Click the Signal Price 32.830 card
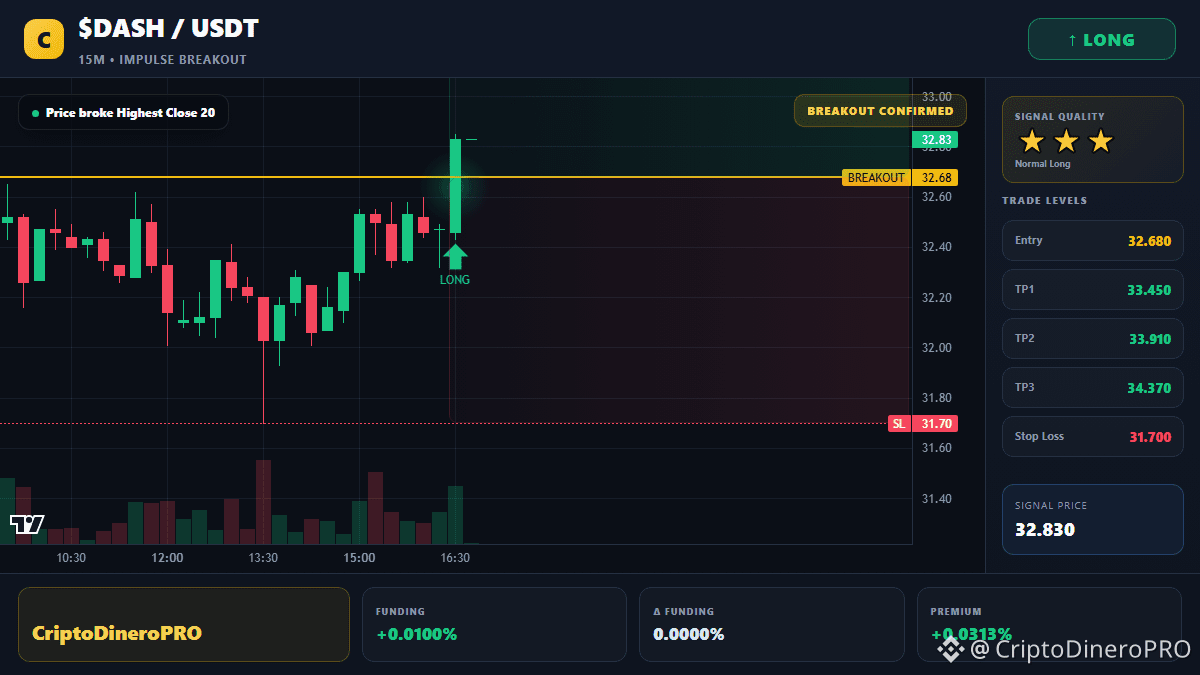The image size is (1200, 675). coord(1092,519)
